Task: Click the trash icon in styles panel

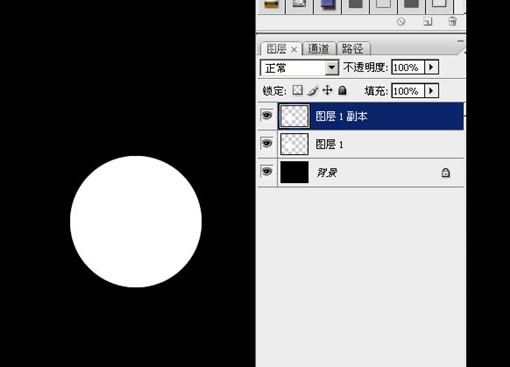Action: click(452, 21)
